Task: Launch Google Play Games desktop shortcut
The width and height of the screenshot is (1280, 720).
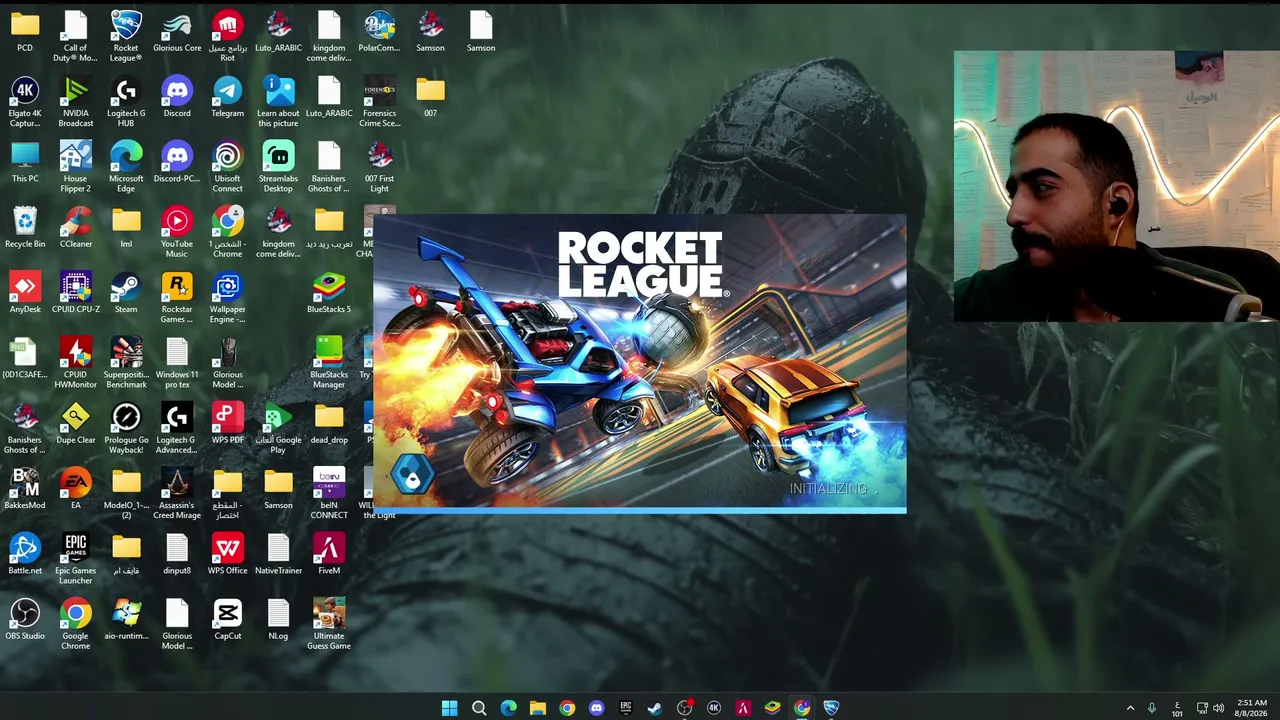Action: (278, 429)
